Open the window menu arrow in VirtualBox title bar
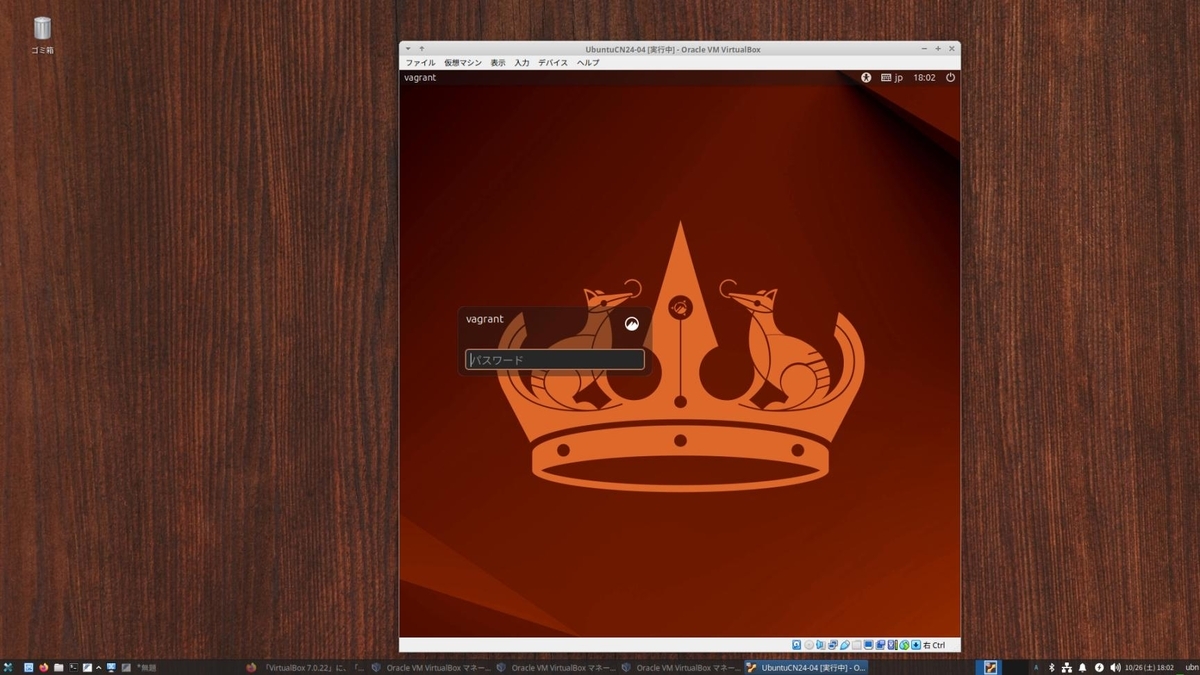This screenshot has width=1200, height=675. click(x=408, y=49)
